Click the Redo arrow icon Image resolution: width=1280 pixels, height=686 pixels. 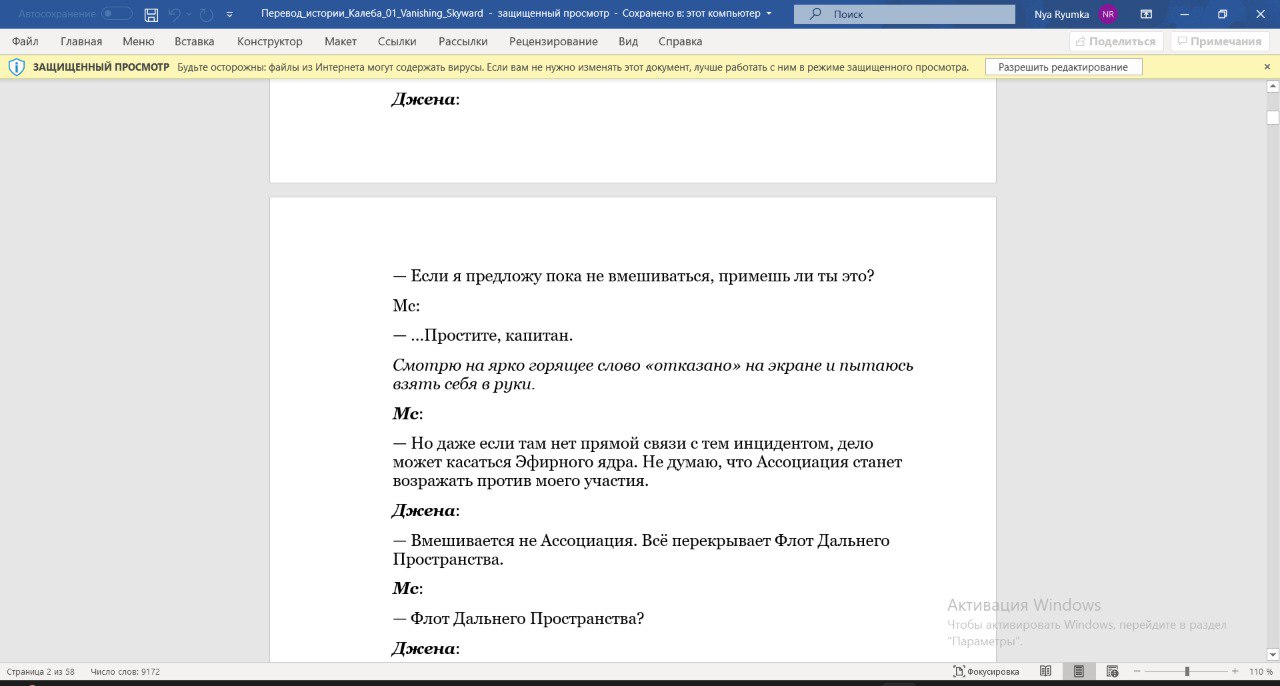coord(206,14)
